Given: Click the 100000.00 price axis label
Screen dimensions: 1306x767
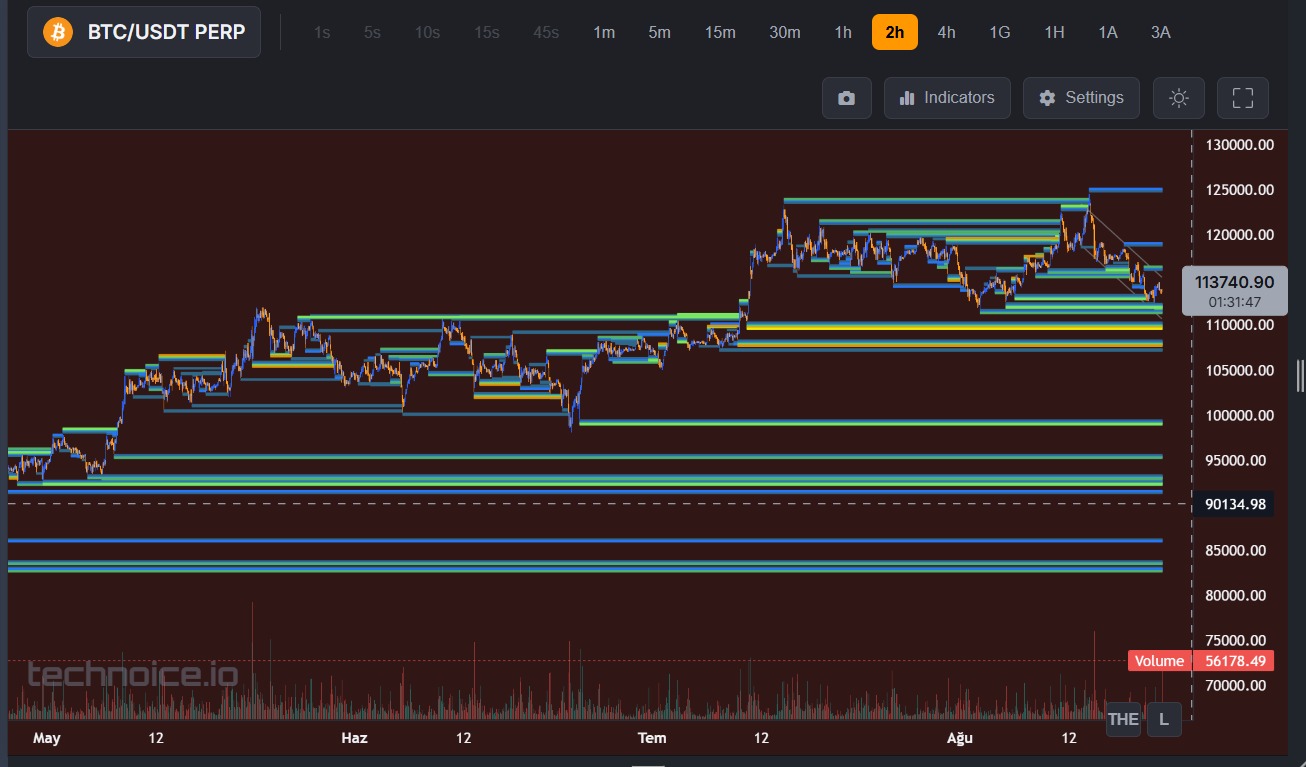Looking at the screenshot, I should [1240, 415].
